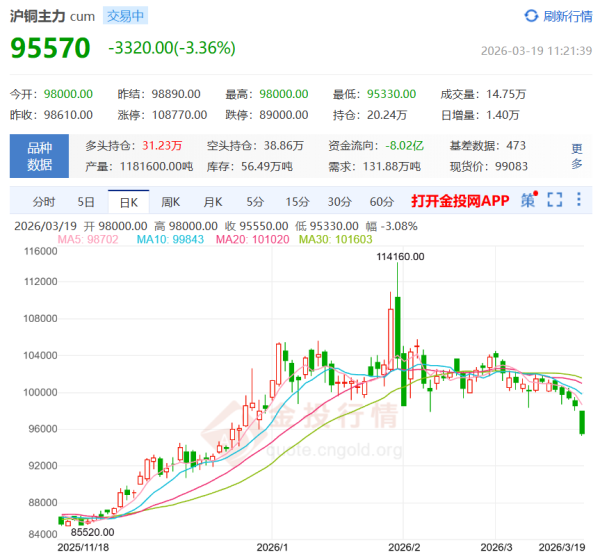The width and height of the screenshot is (600, 552).
Task: Click the latest green candlestick for 2026/3/19
Action: coord(582,423)
